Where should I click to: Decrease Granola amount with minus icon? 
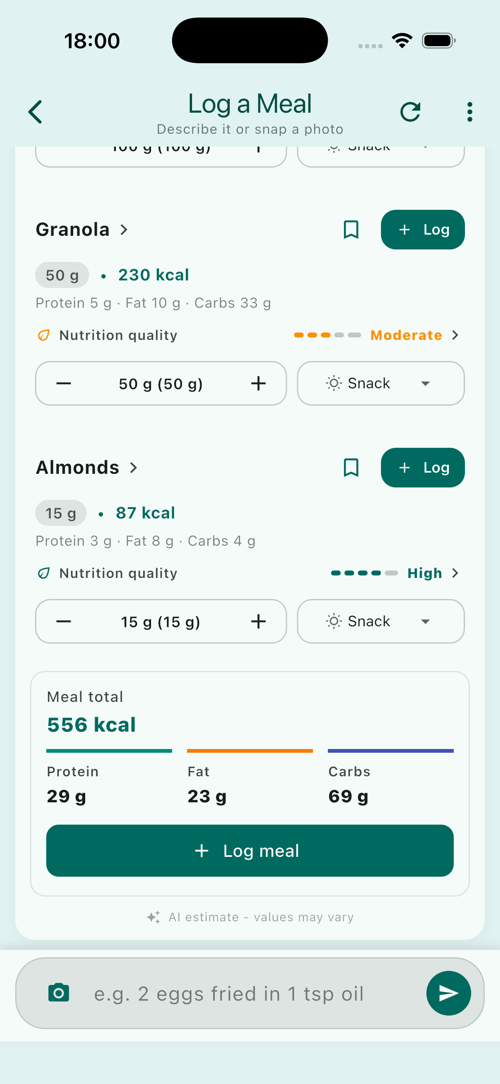coord(64,384)
